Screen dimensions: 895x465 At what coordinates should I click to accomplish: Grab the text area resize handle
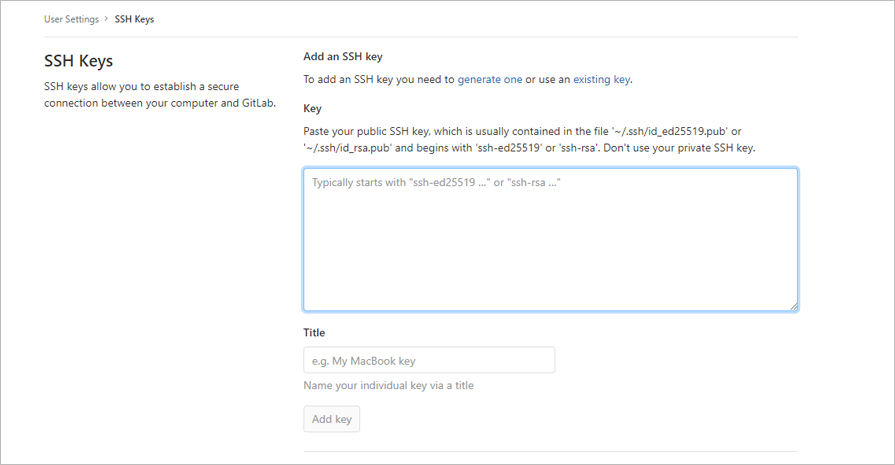pos(793,306)
